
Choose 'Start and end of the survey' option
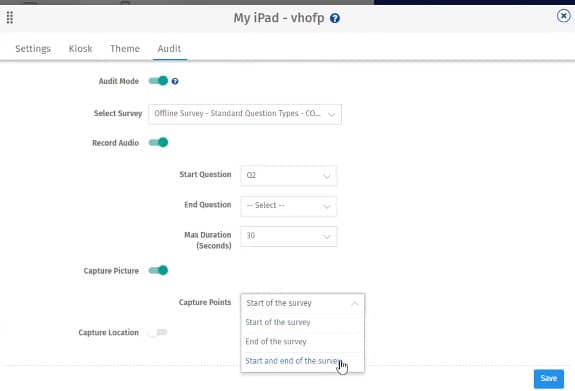point(303,361)
